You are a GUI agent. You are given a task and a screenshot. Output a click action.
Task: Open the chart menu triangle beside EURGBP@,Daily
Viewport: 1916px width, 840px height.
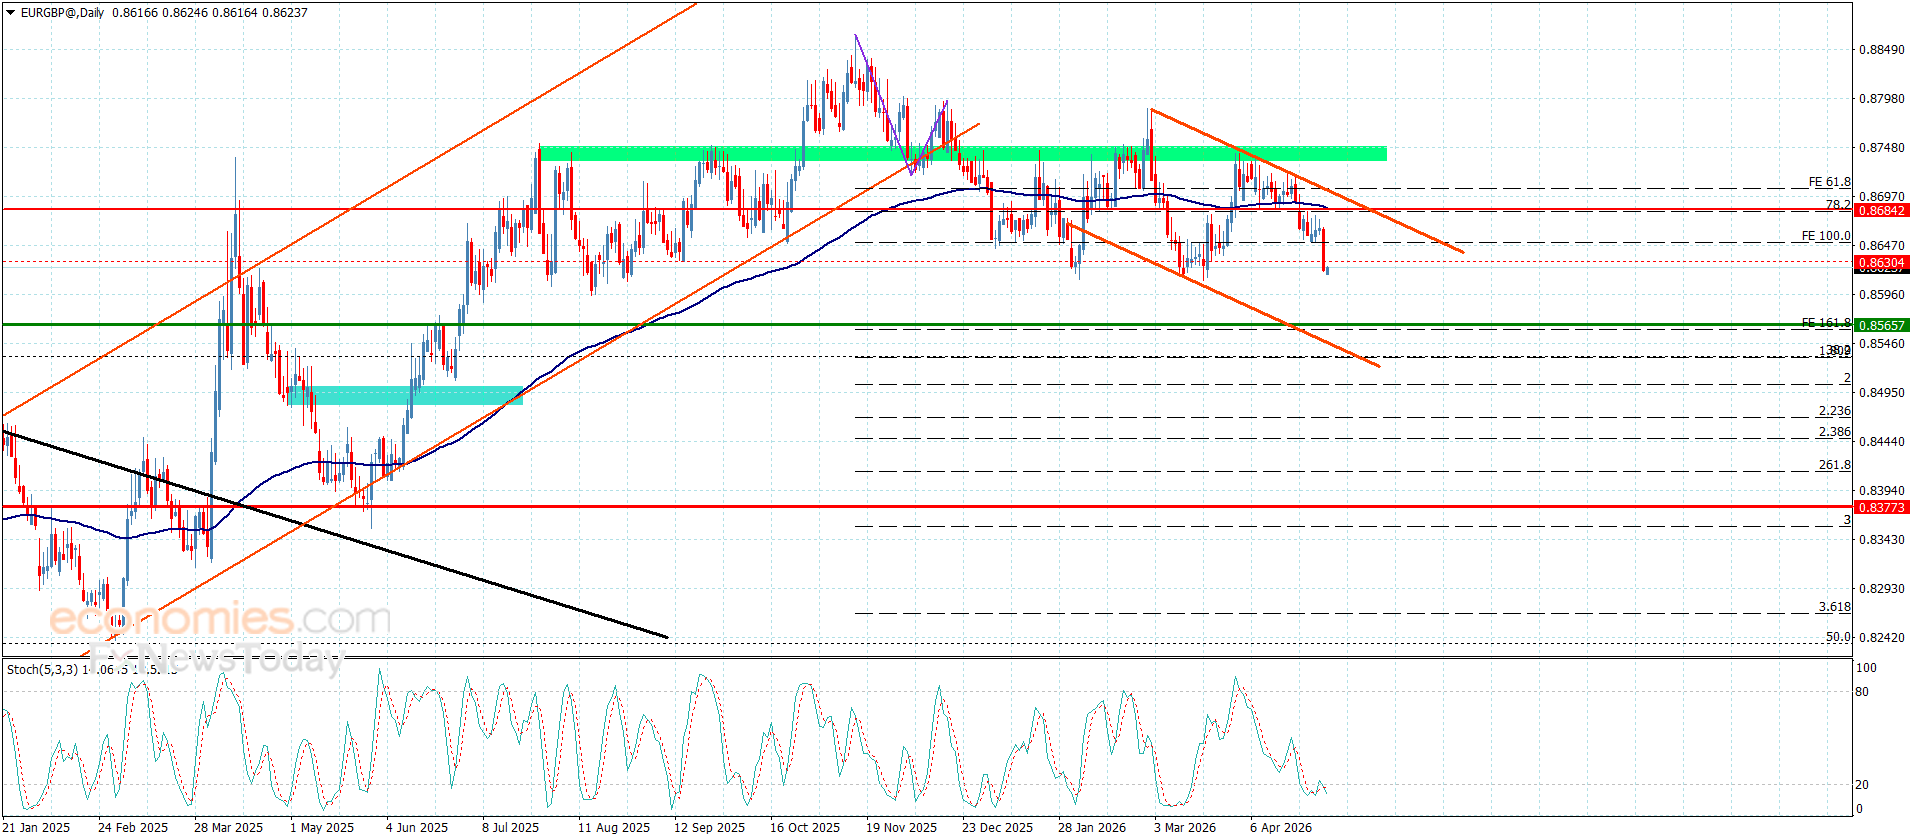pos(10,13)
